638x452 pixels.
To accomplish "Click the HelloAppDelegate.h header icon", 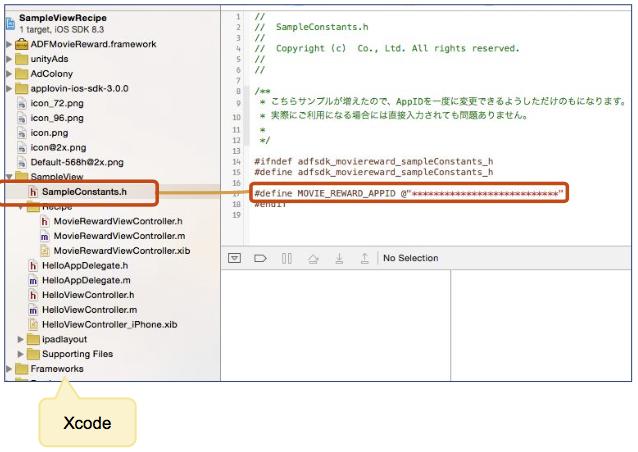I will (x=33, y=266).
